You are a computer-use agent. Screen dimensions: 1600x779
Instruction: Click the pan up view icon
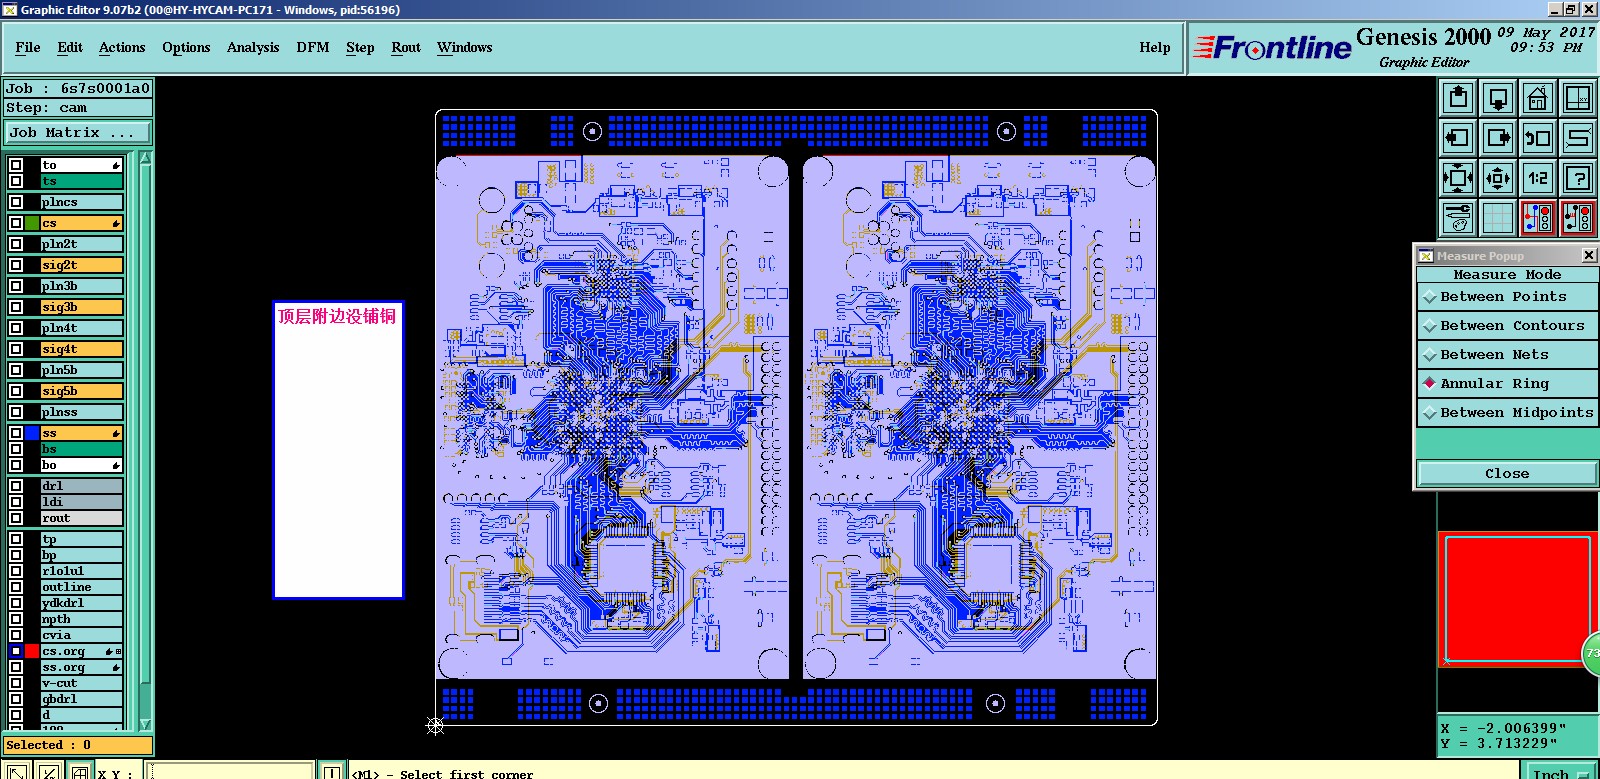(1458, 98)
